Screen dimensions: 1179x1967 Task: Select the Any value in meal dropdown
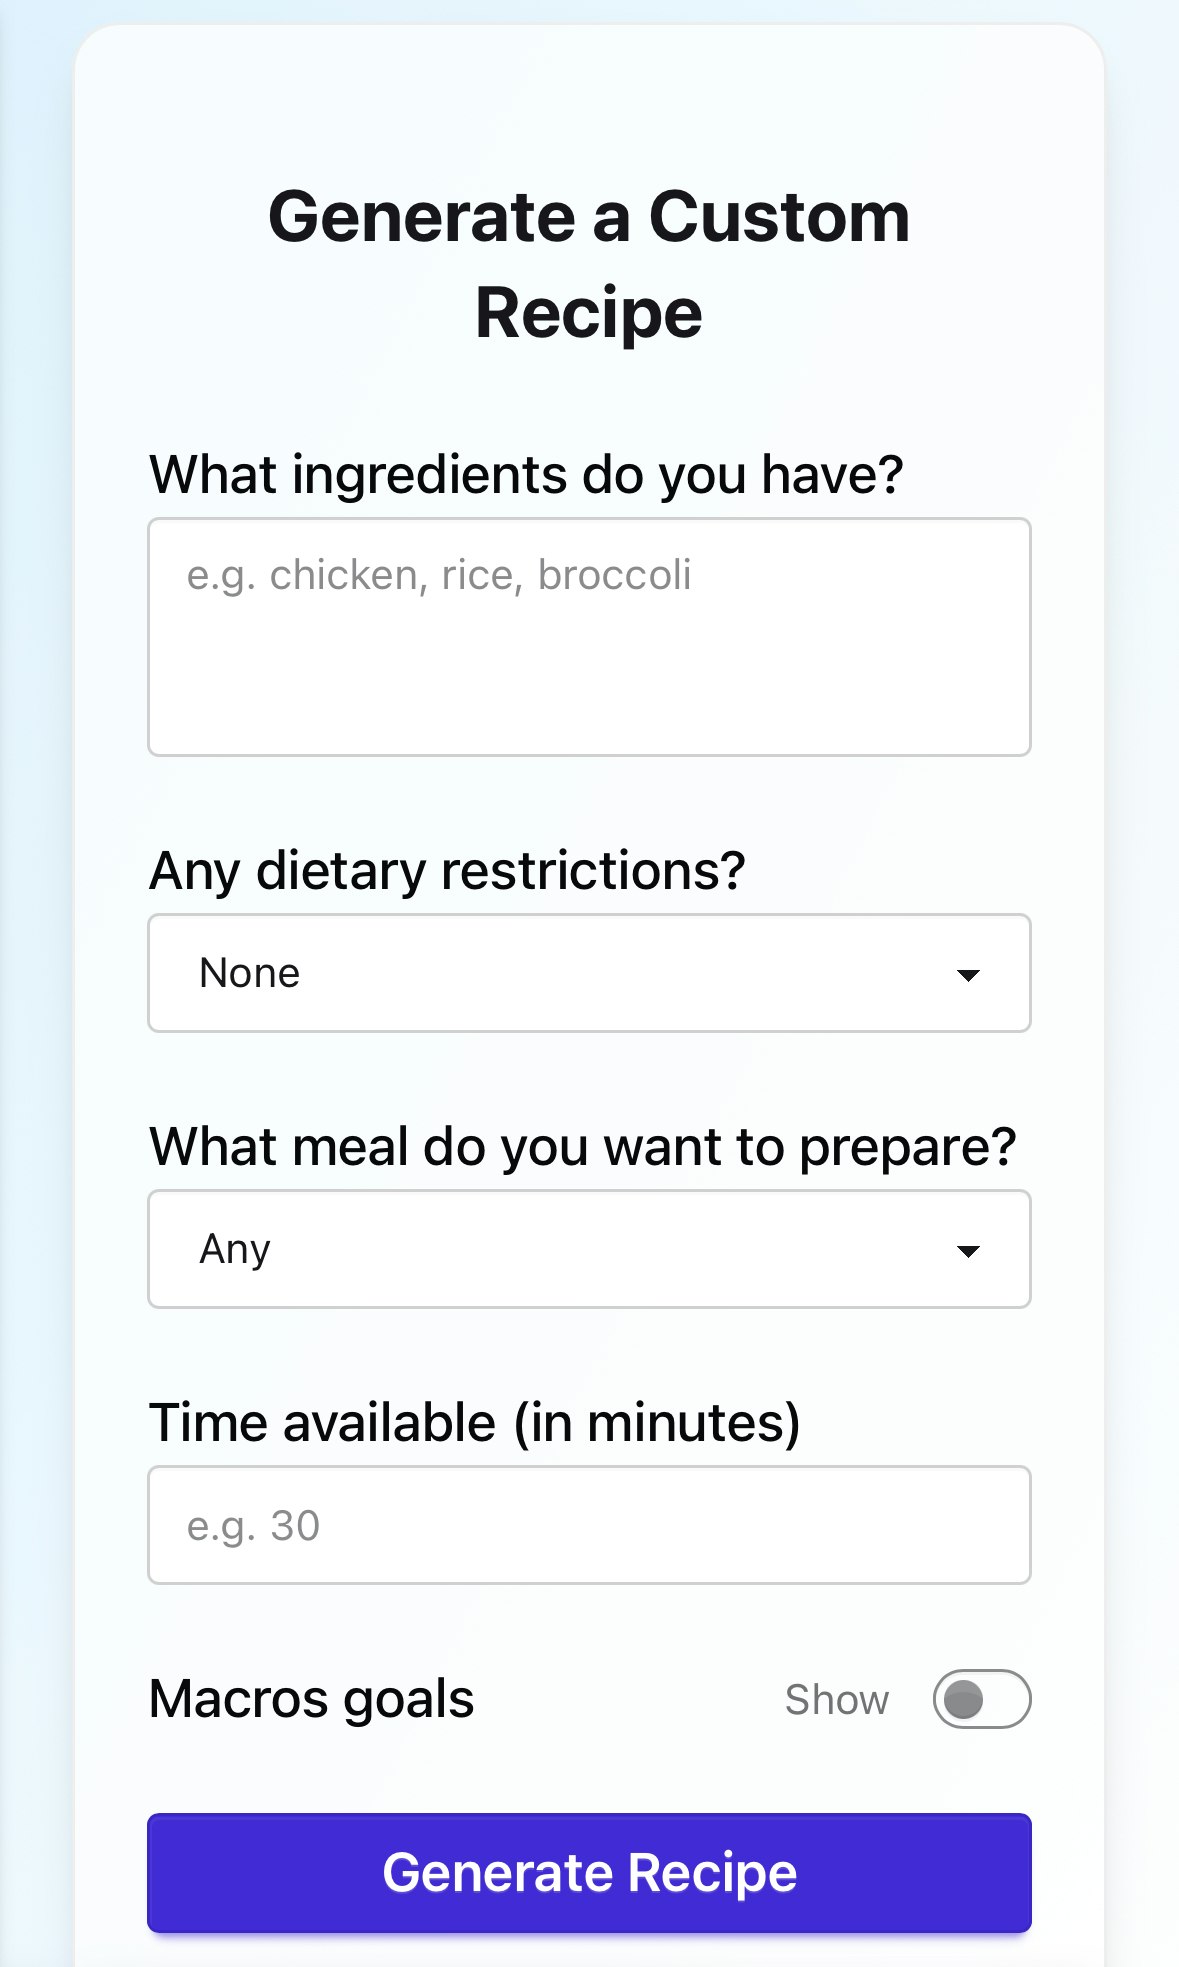(x=235, y=1250)
